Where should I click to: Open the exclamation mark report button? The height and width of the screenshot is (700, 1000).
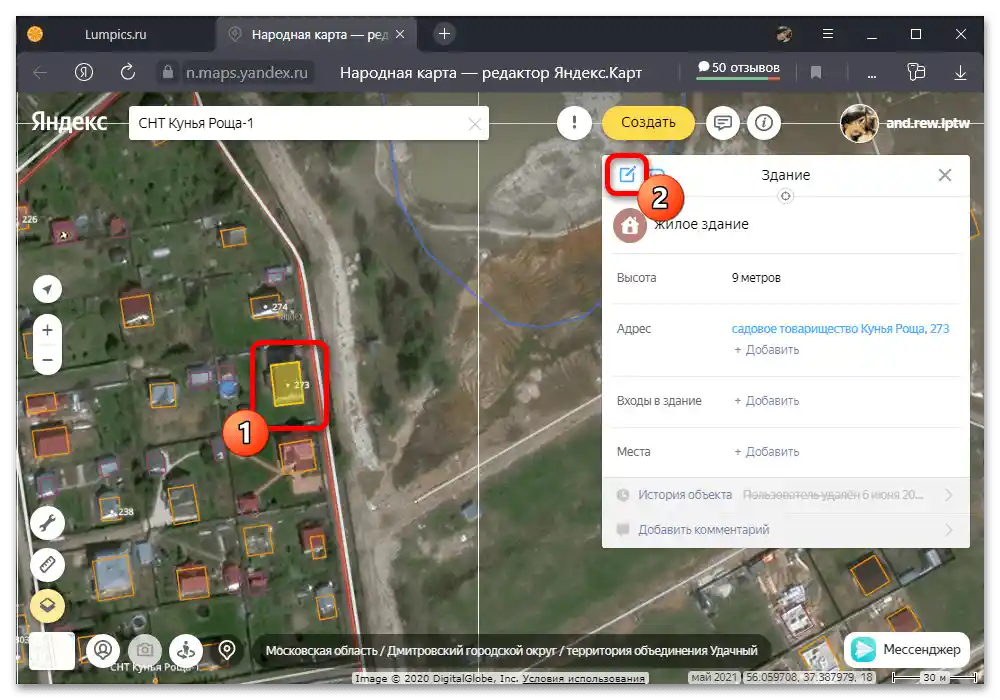coord(574,122)
